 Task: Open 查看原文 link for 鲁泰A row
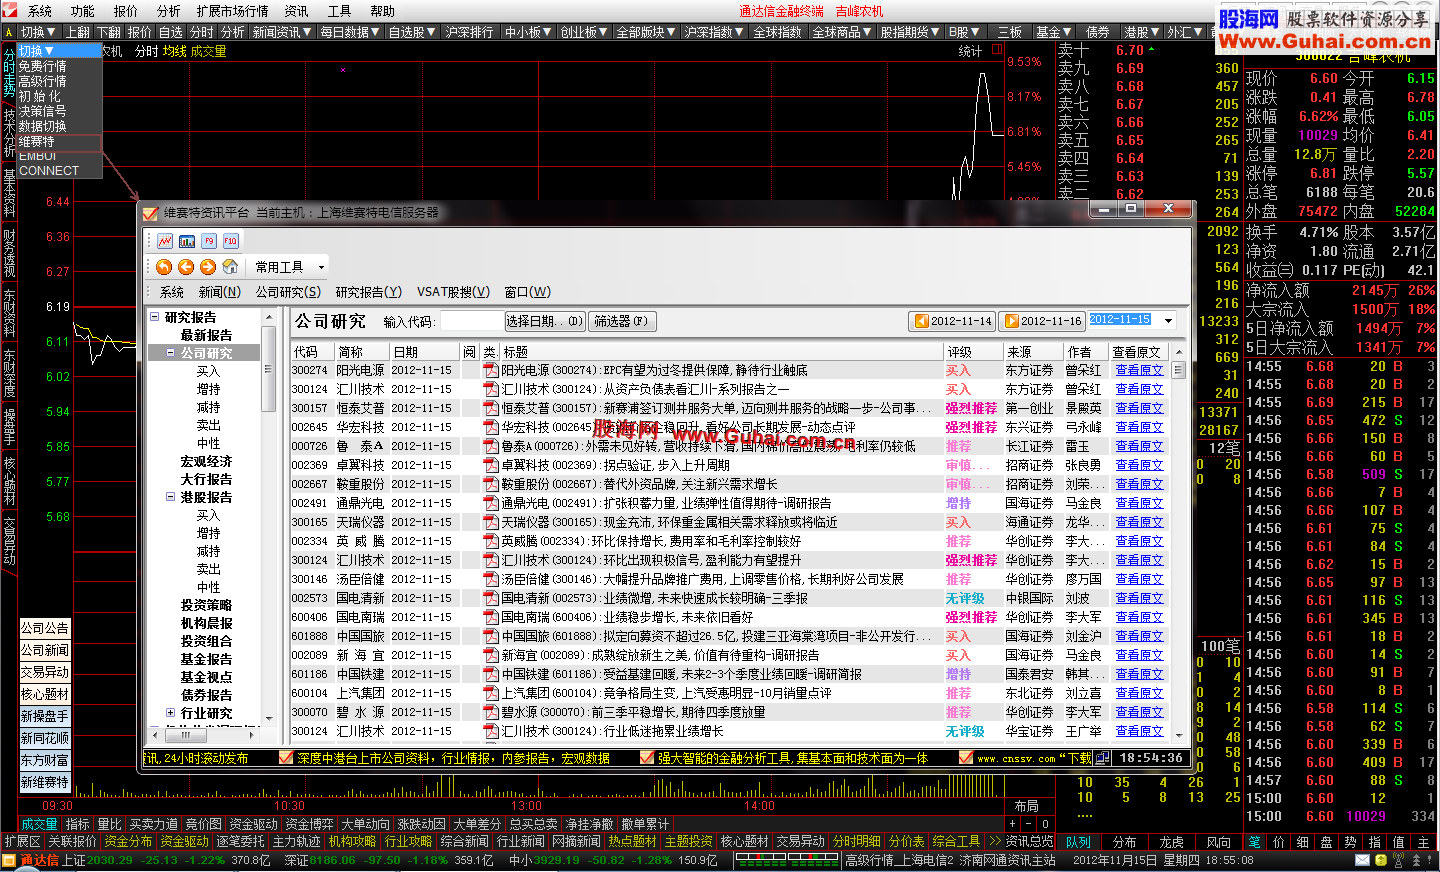tap(1139, 446)
